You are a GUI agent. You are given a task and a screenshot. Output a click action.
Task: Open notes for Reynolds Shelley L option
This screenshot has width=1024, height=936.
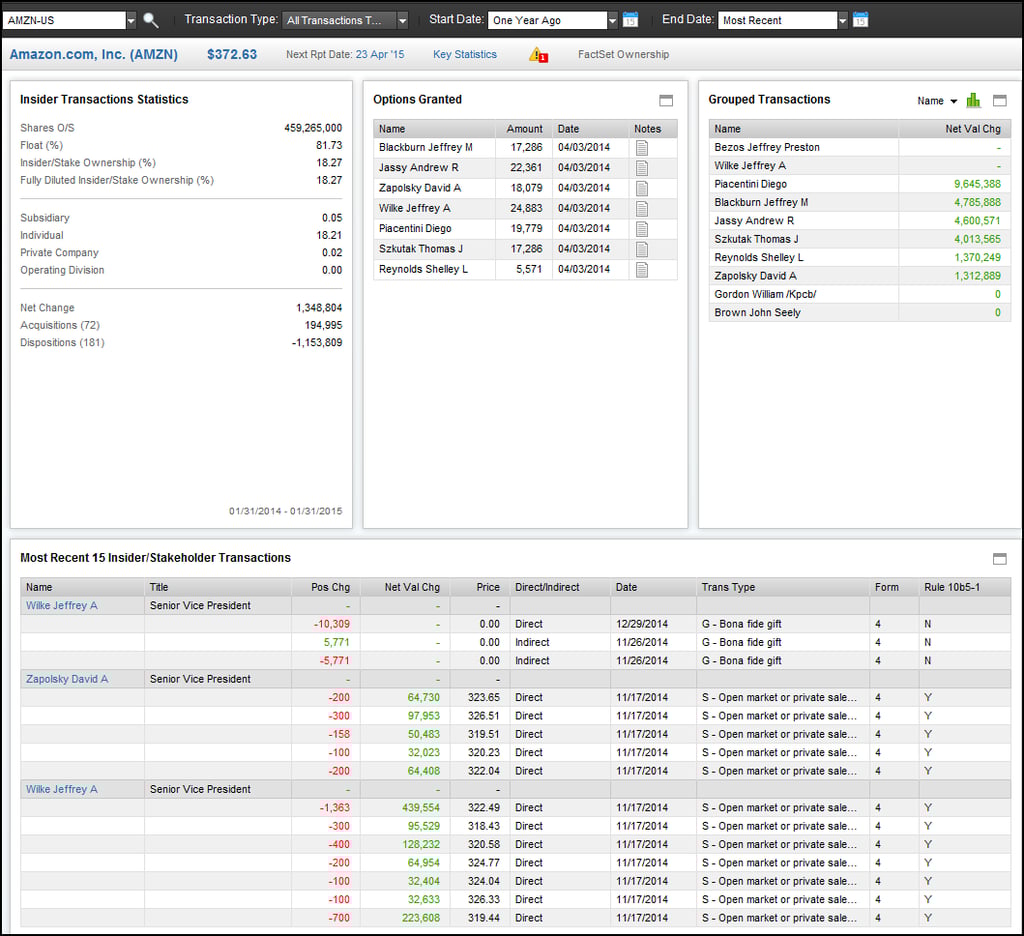coord(642,270)
